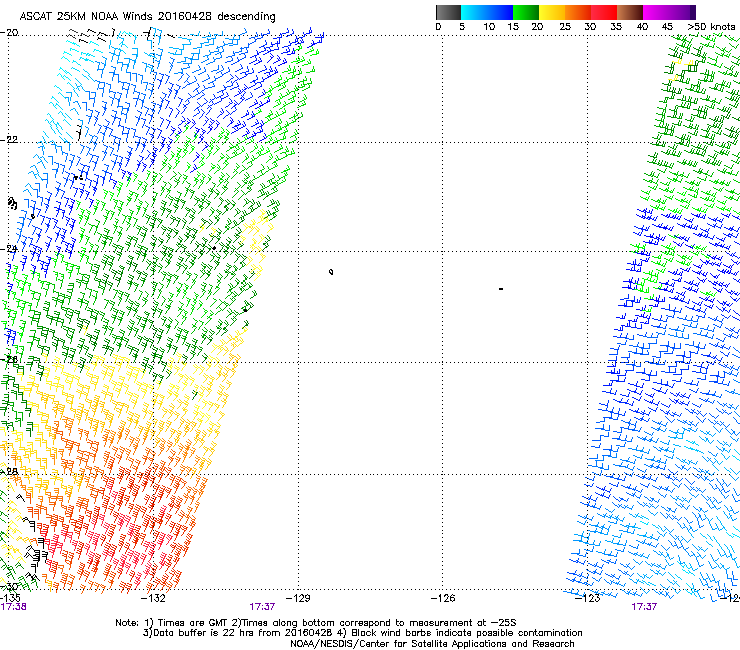Click the green 15-20 knots legend segment
This screenshot has height=650, width=740.
pos(526,12)
